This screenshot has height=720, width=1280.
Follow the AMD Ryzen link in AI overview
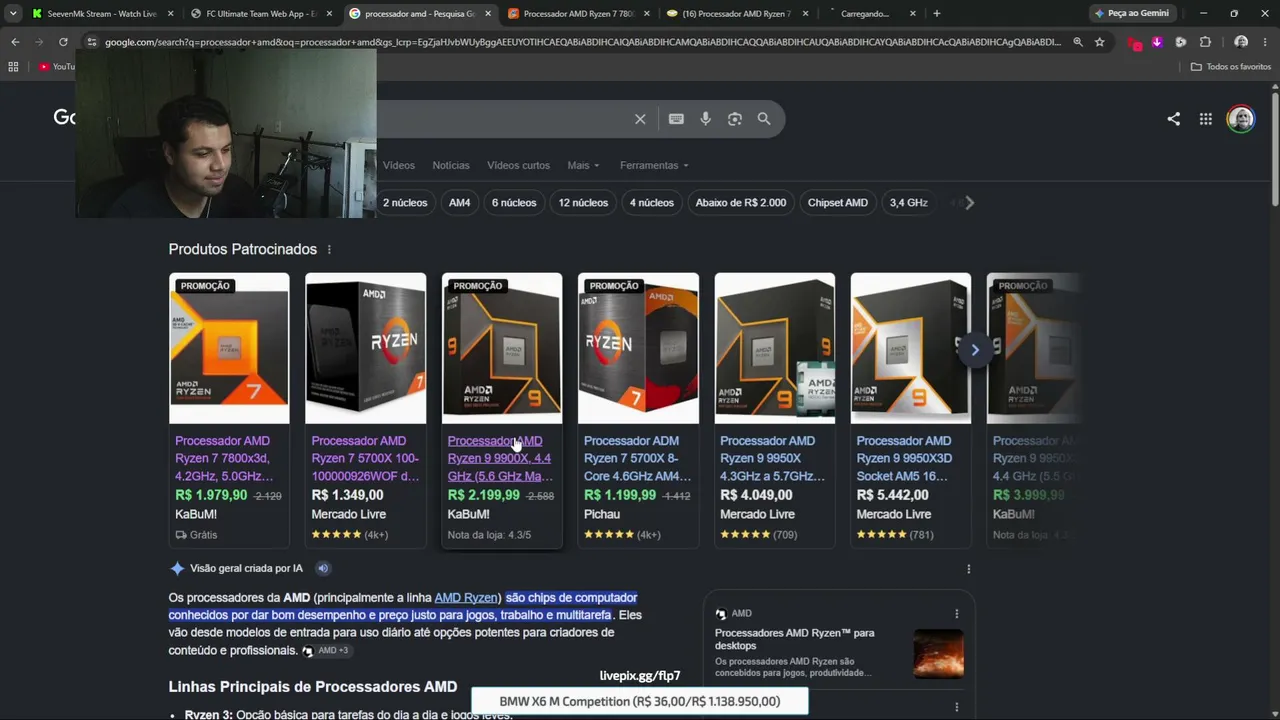(x=466, y=598)
